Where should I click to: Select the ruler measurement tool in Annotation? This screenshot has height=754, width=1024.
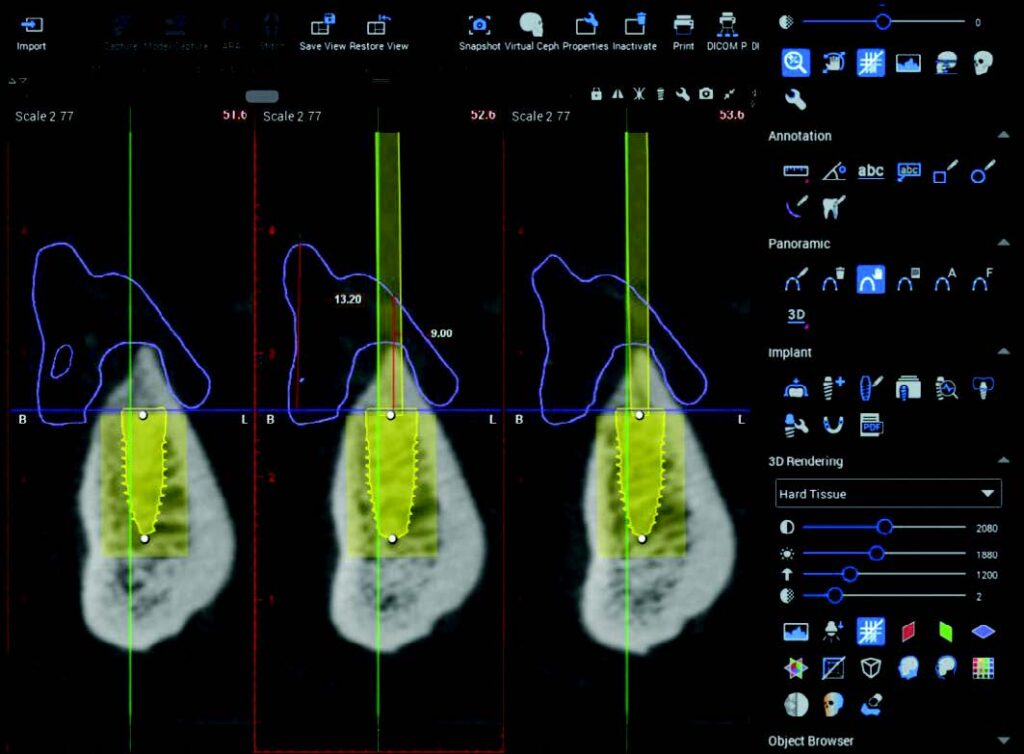[796, 172]
